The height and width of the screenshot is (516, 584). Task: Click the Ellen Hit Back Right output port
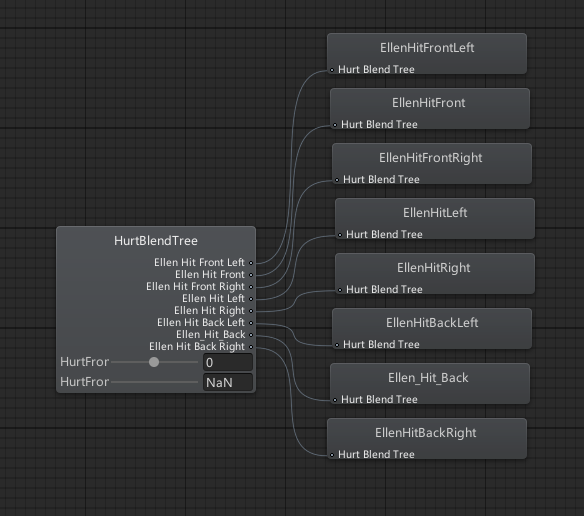pos(251,347)
